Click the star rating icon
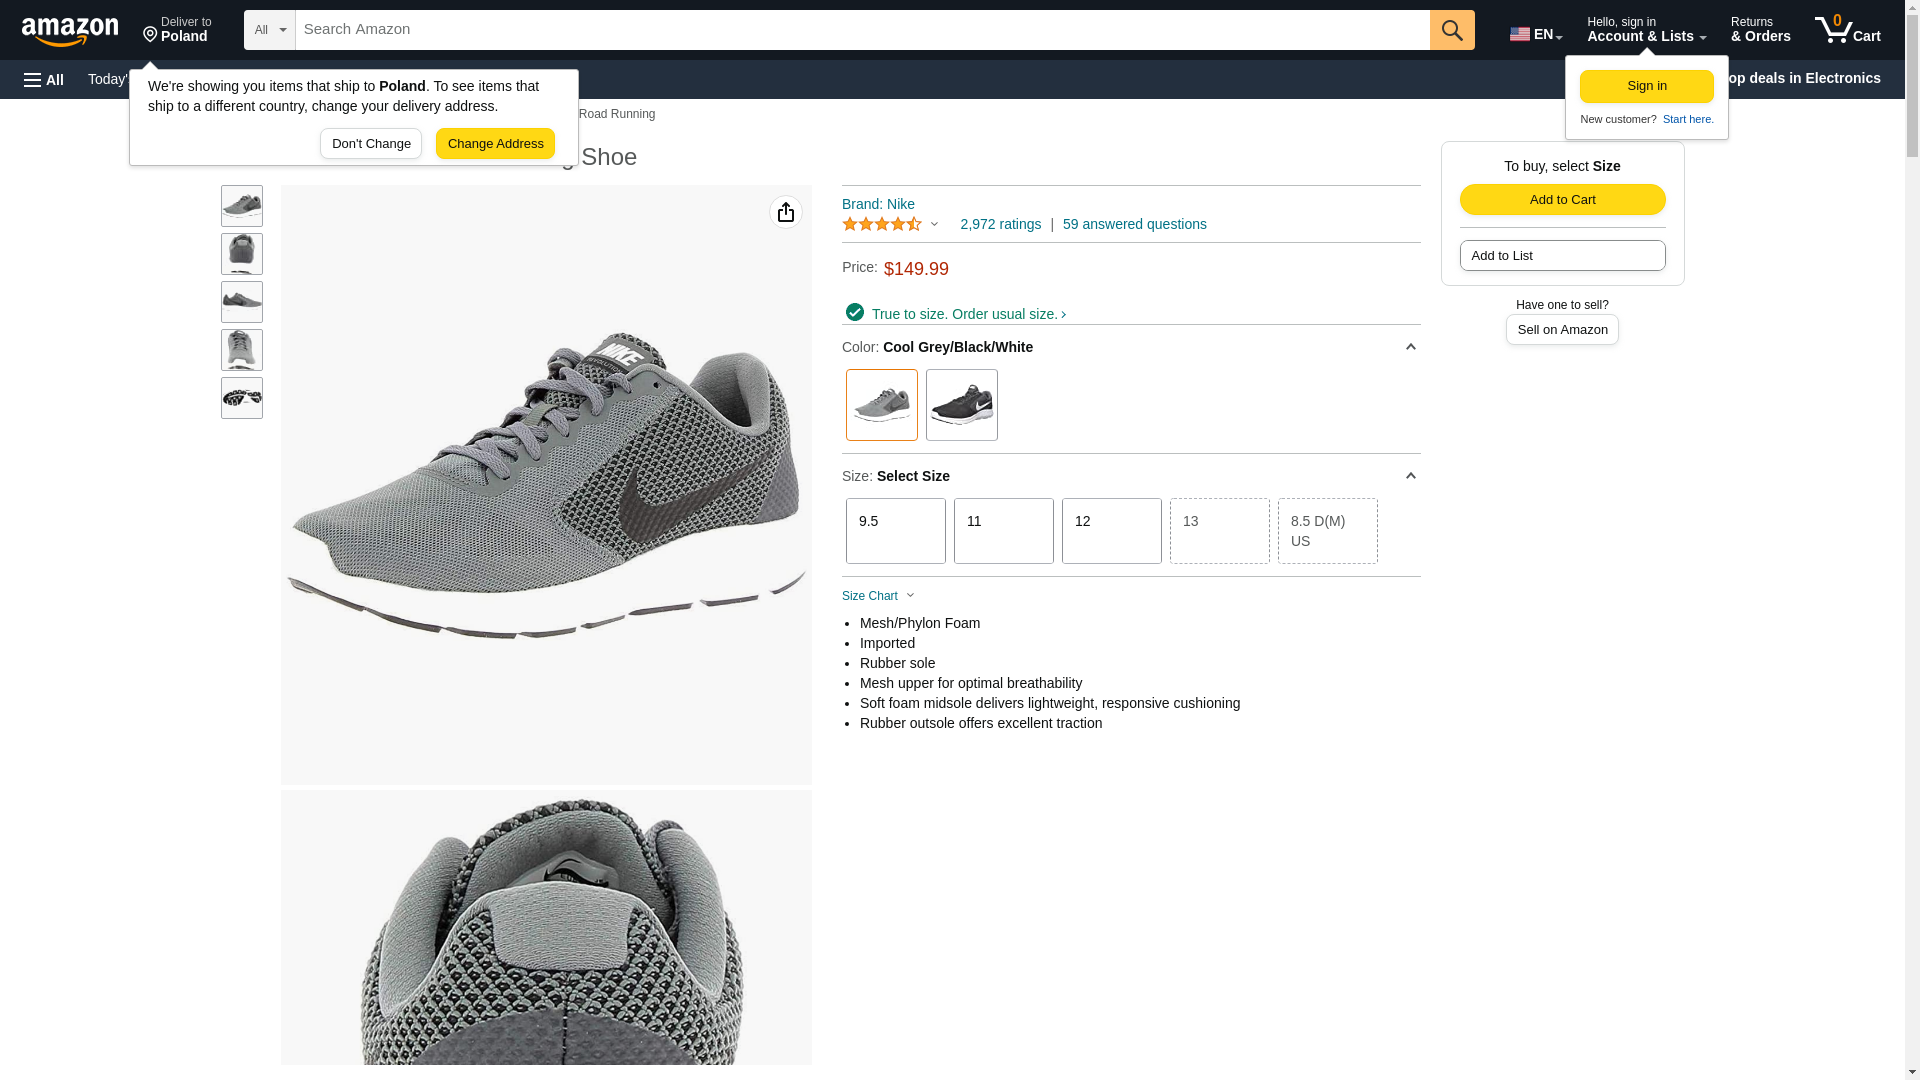1920x1080 pixels. 882,225
